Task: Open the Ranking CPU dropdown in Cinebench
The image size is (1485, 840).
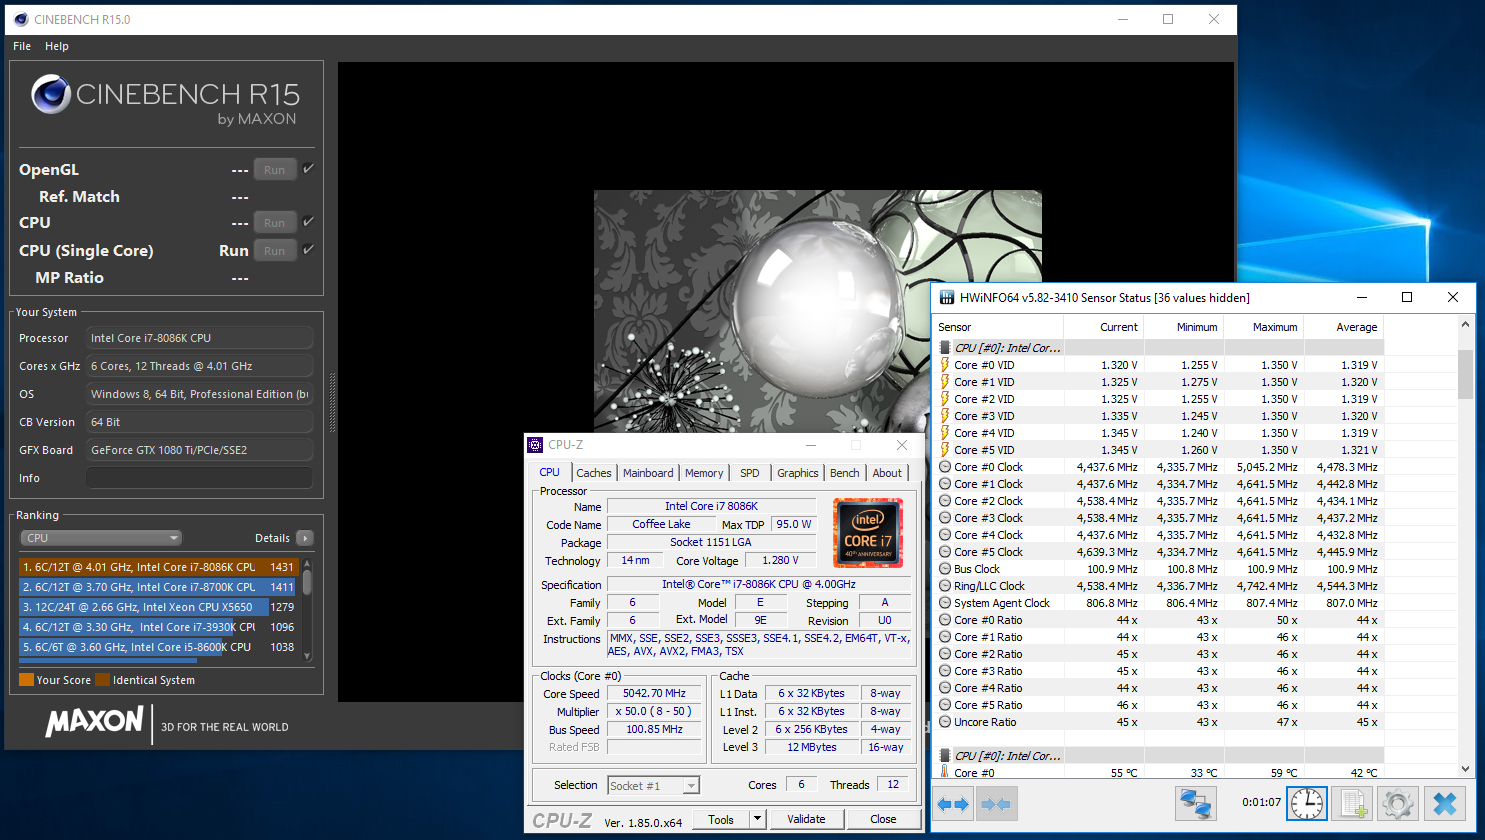Action: [101, 538]
